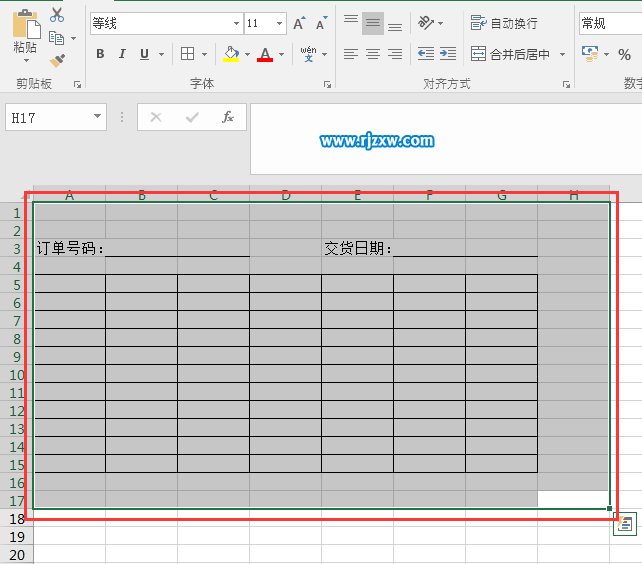
Task: Click 自动换行 wrap text button
Action: click(x=504, y=23)
